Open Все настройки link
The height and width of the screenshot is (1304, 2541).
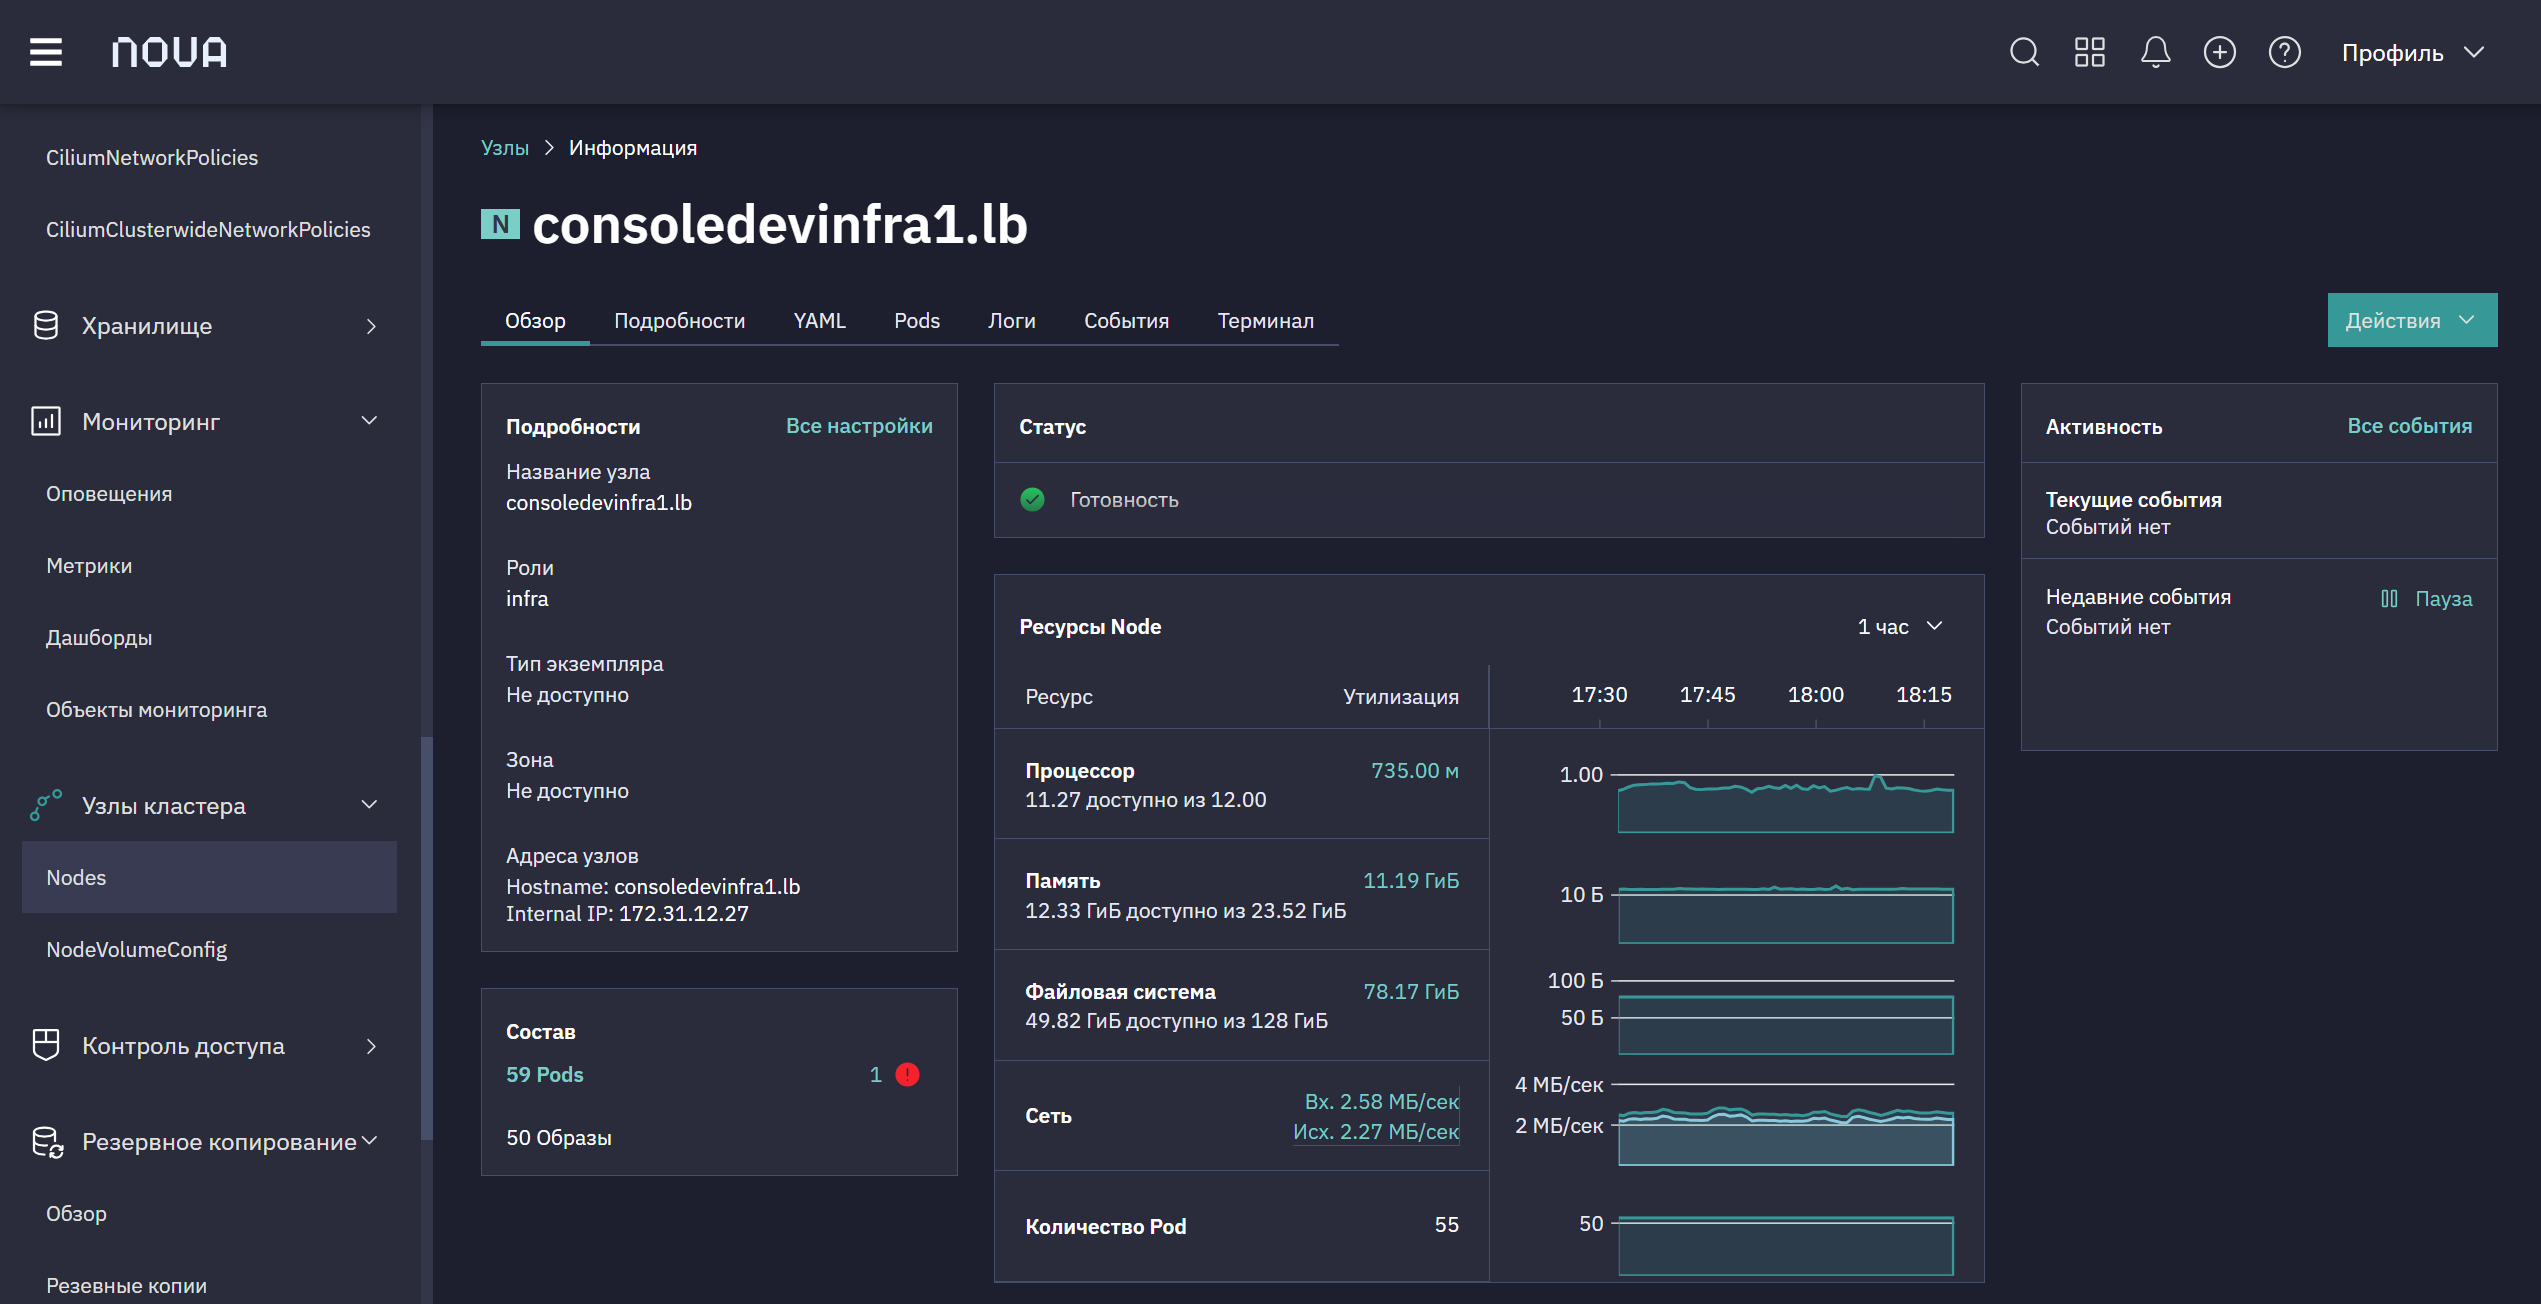point(859,425)
